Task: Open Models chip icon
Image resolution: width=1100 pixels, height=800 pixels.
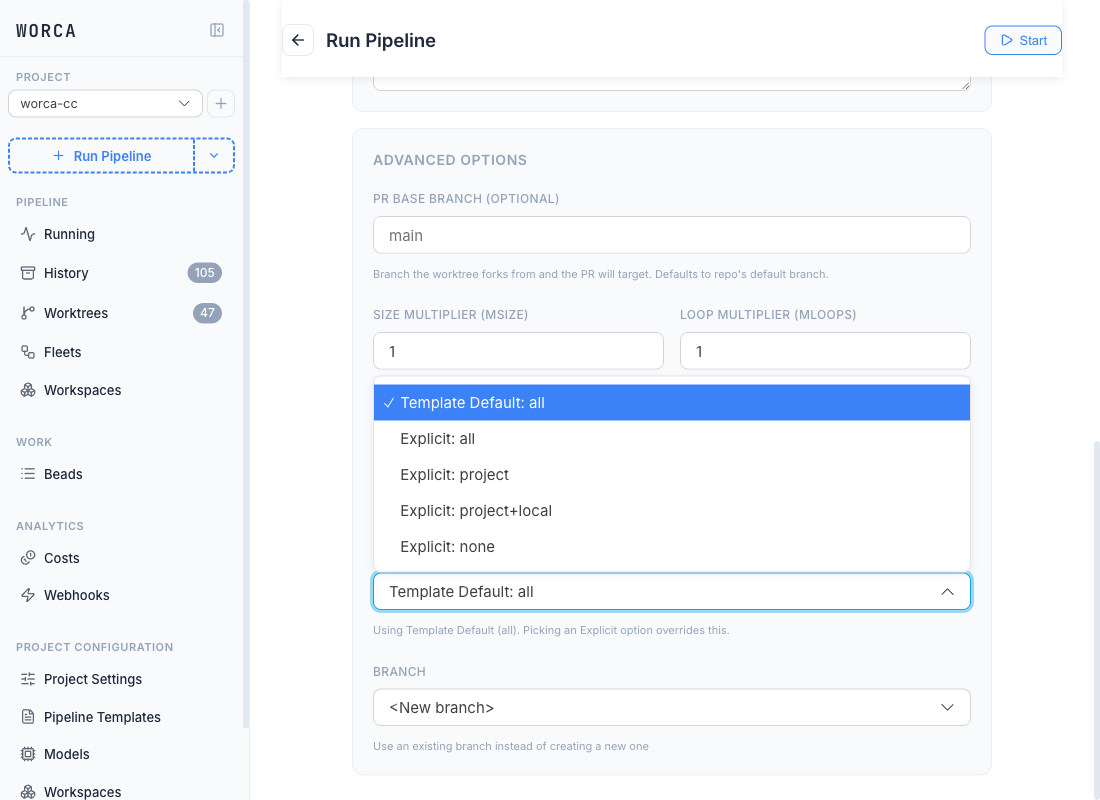Action: coord(28,754)
